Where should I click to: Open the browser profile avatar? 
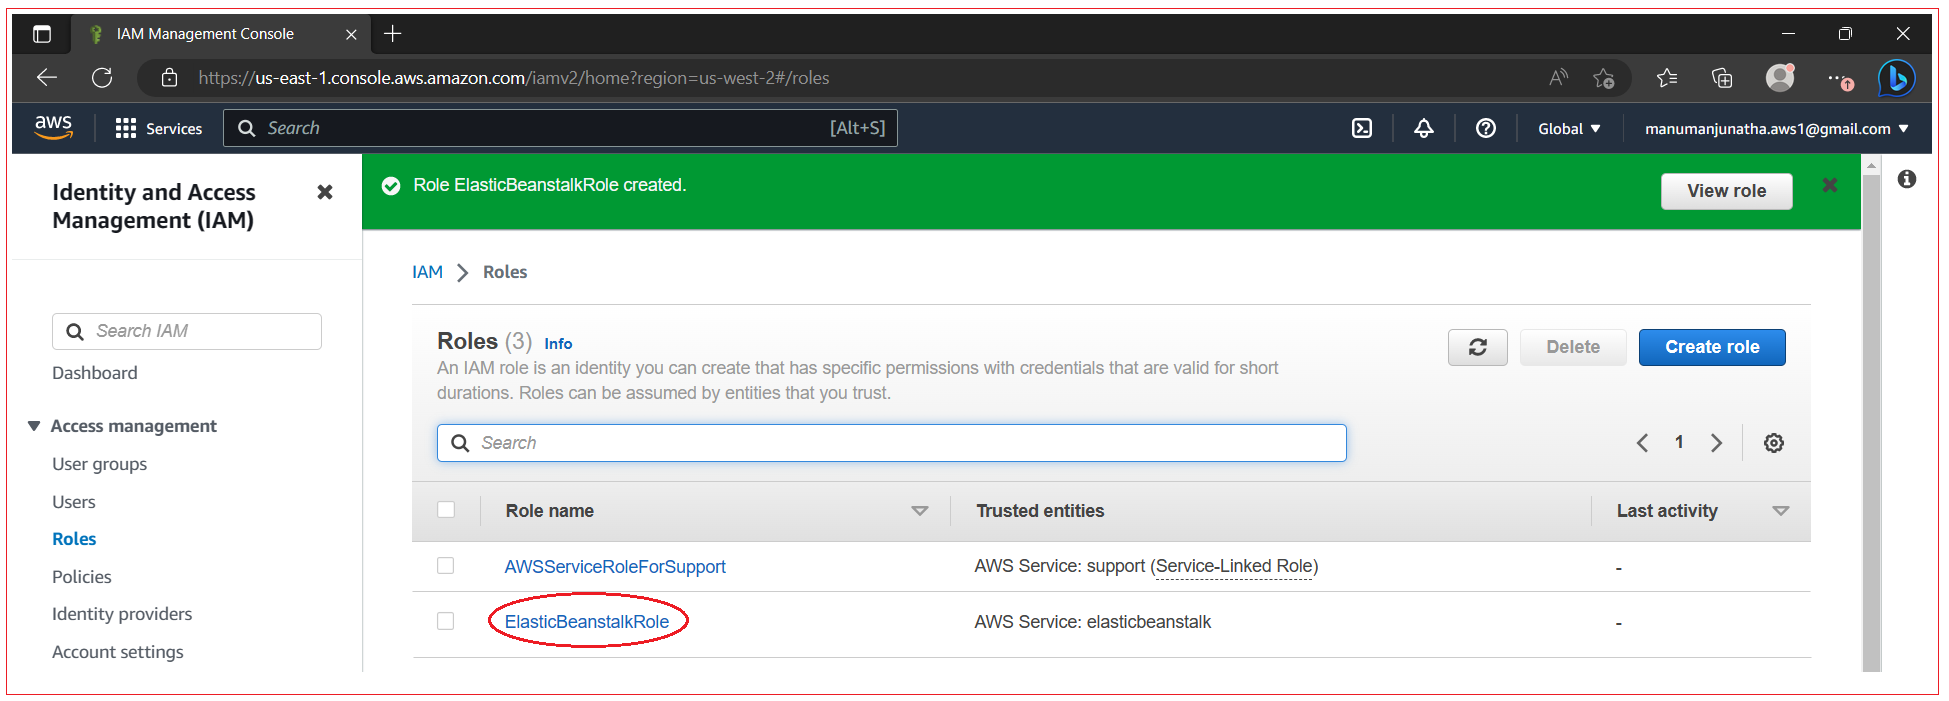(1780, 77)
